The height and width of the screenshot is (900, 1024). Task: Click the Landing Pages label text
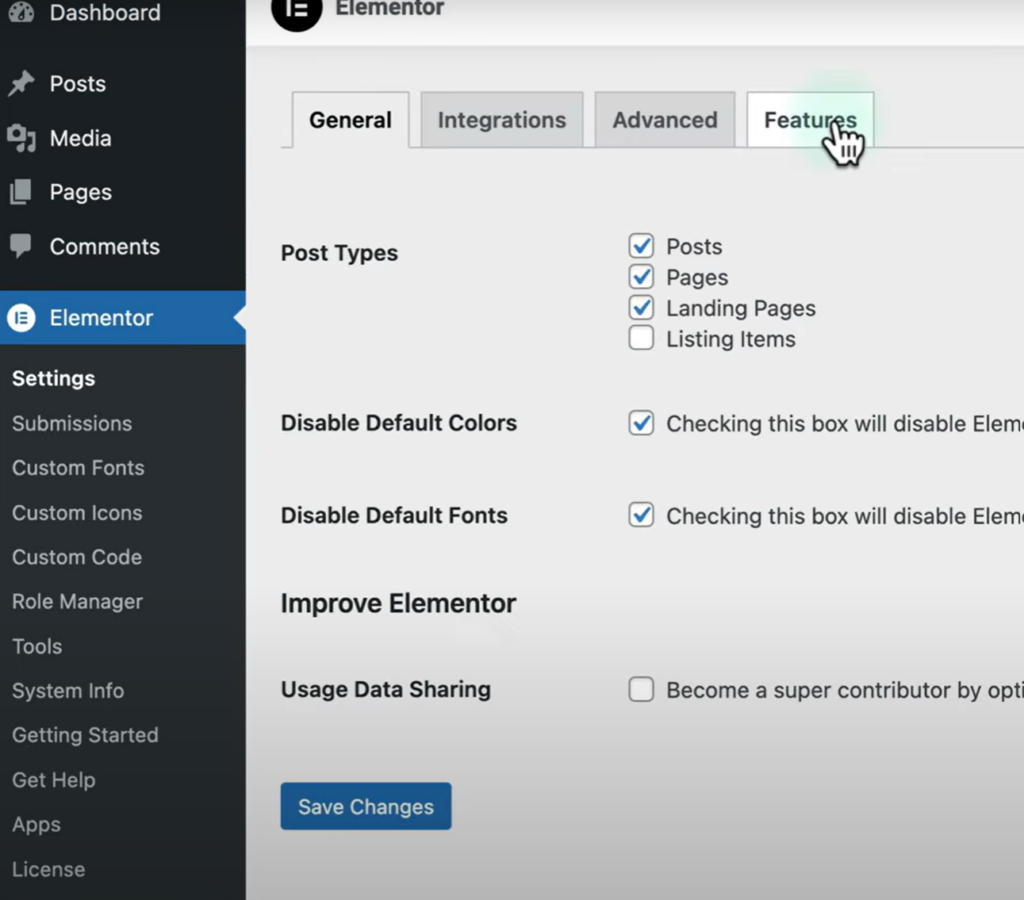pos(741,308)
